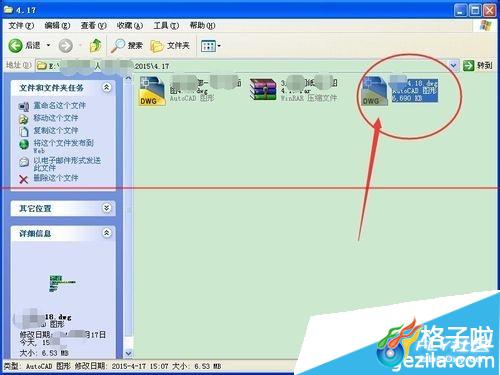Click the Go button beside address bar
500x375 pixels.
477,65
